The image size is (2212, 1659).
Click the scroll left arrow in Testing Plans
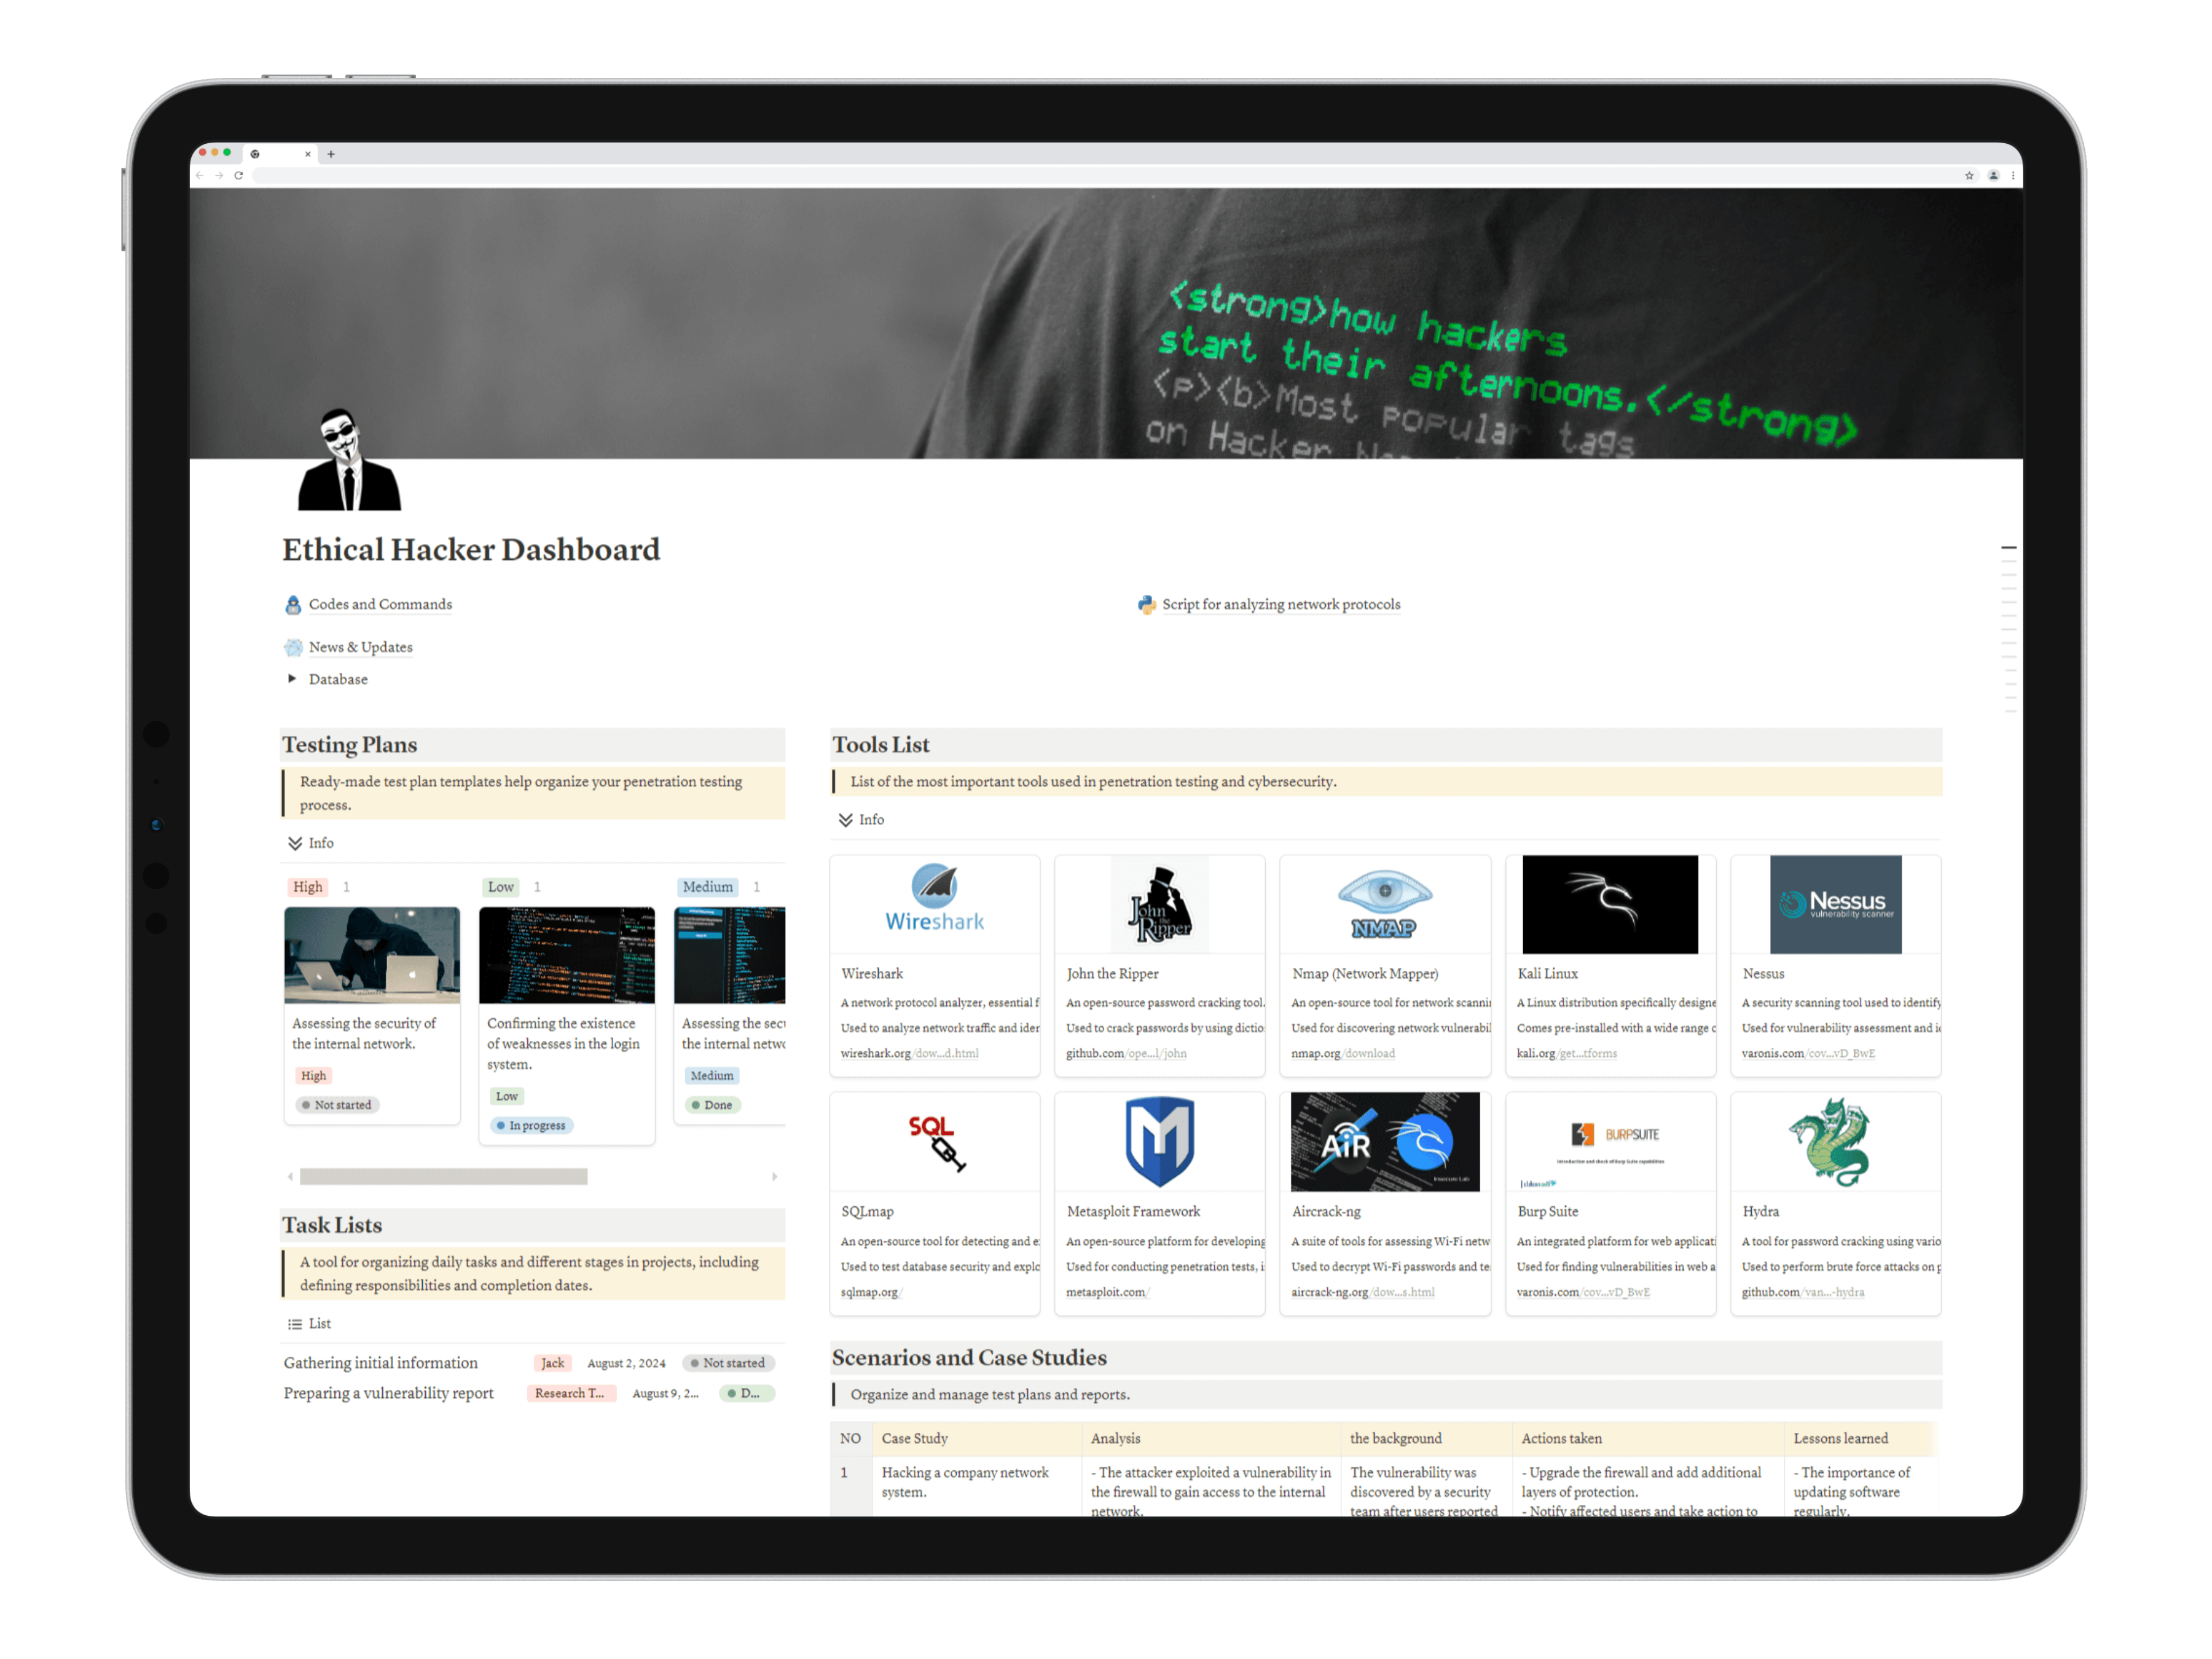click(x=291, y=1177)
